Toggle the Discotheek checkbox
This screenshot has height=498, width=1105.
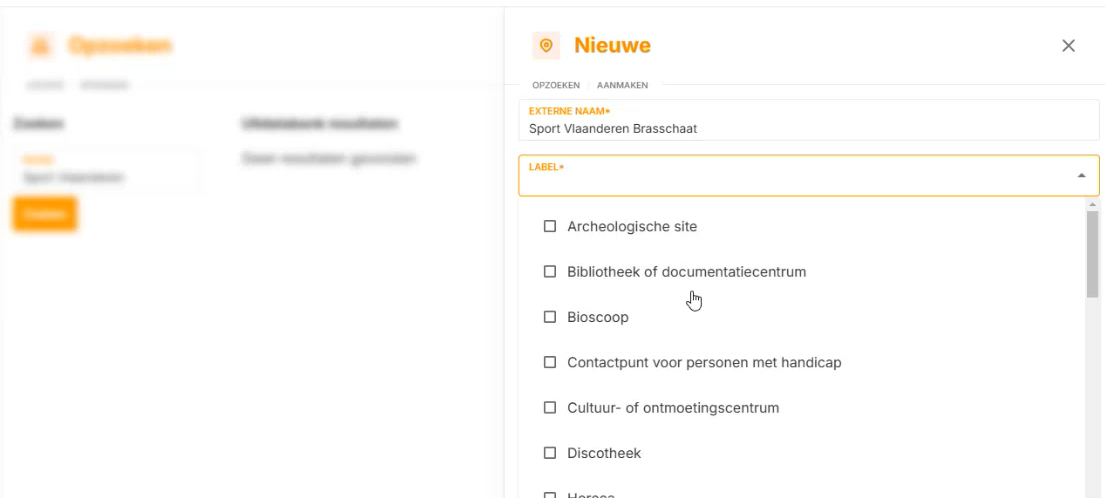550,453
